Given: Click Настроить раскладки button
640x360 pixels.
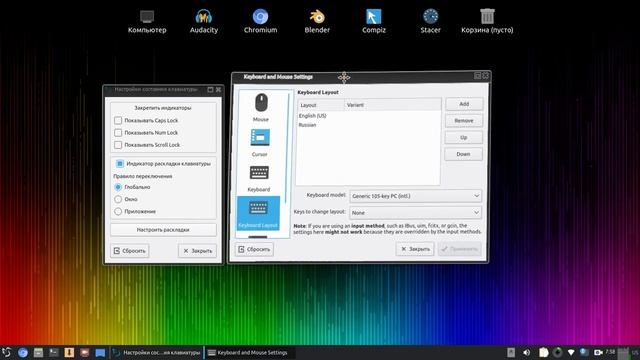Looking at the screenshot, I should click(163, 230).
